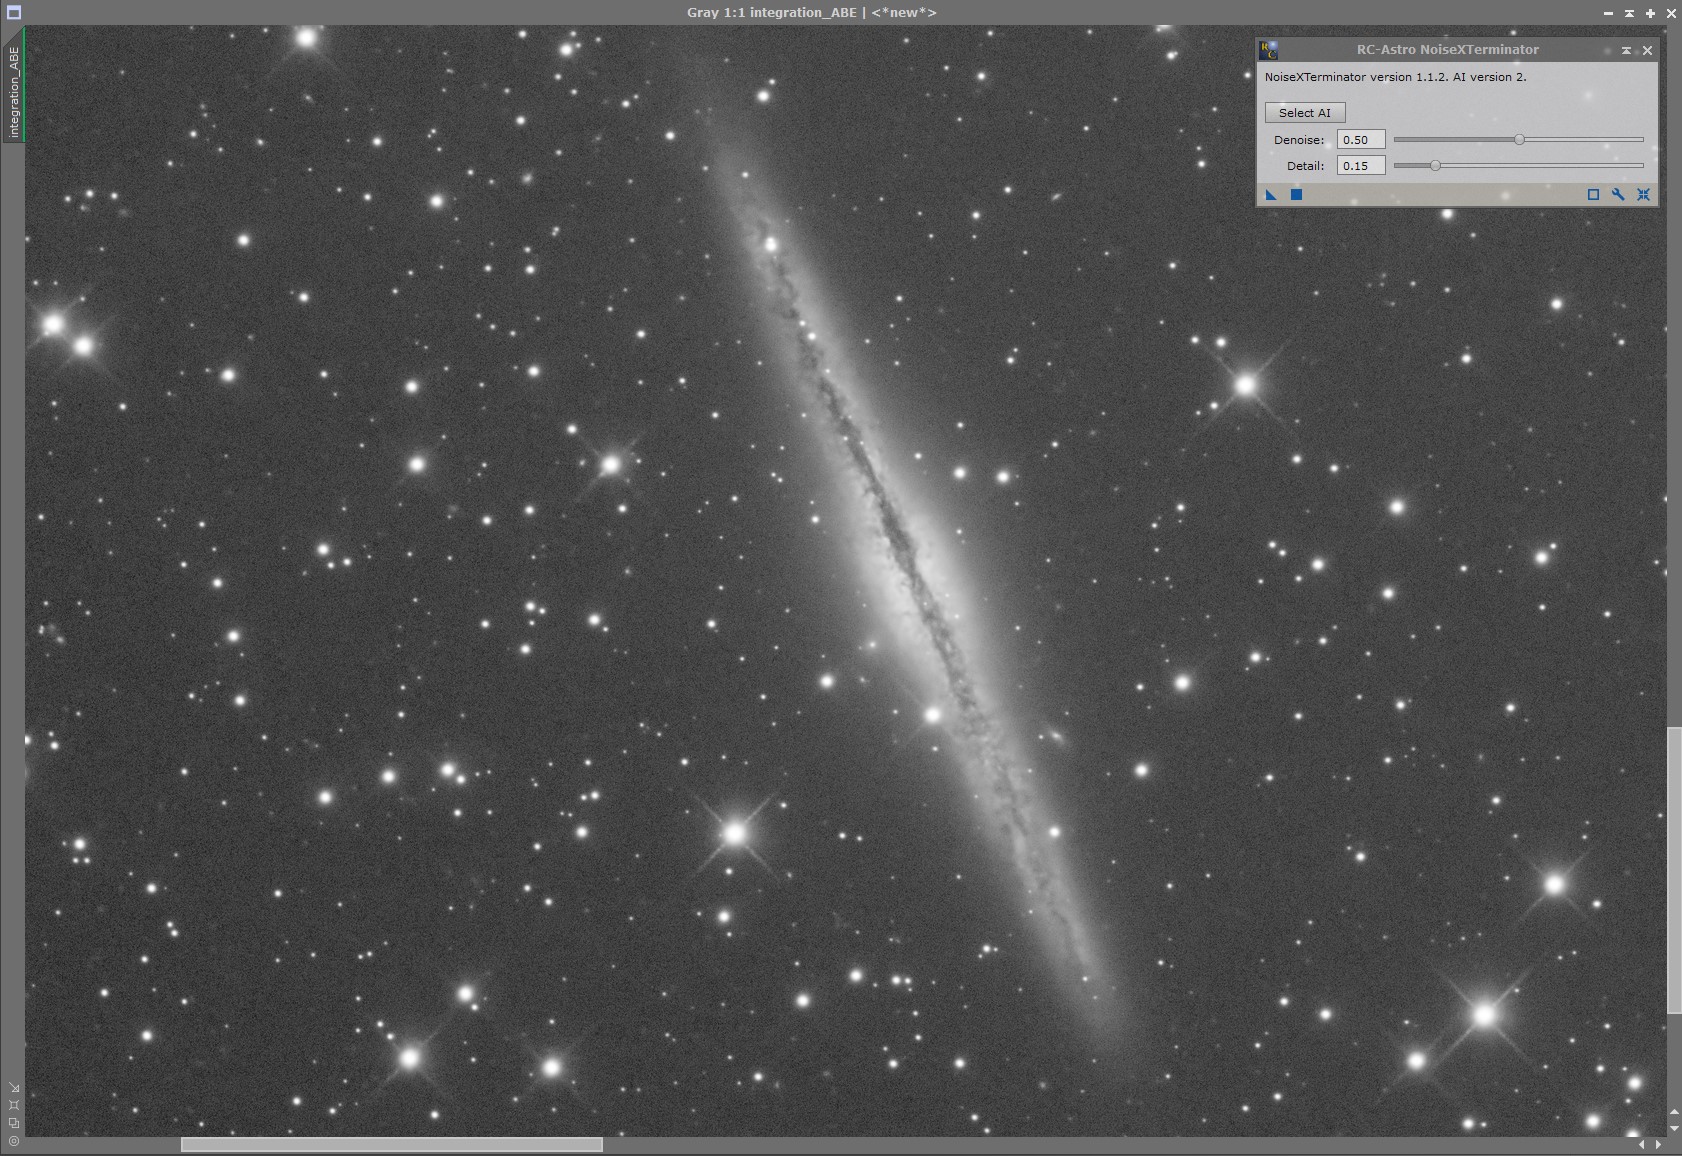This screenshot has width=1682, height=1156.
Task: Click the Denoise value field
Action: coord(1361,140)
